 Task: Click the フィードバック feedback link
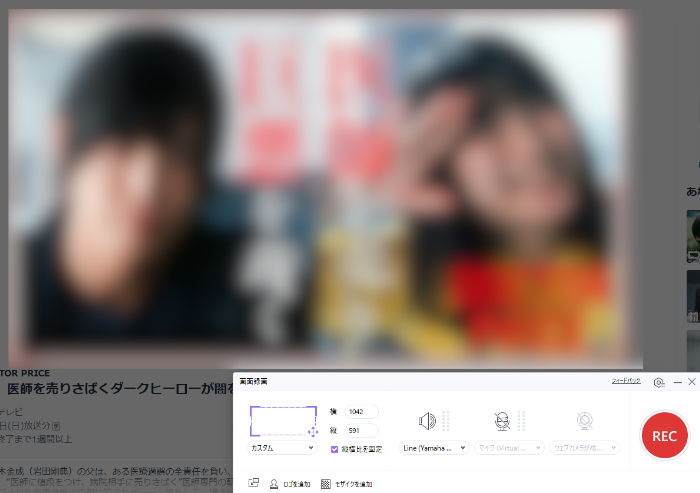point(626,381)
